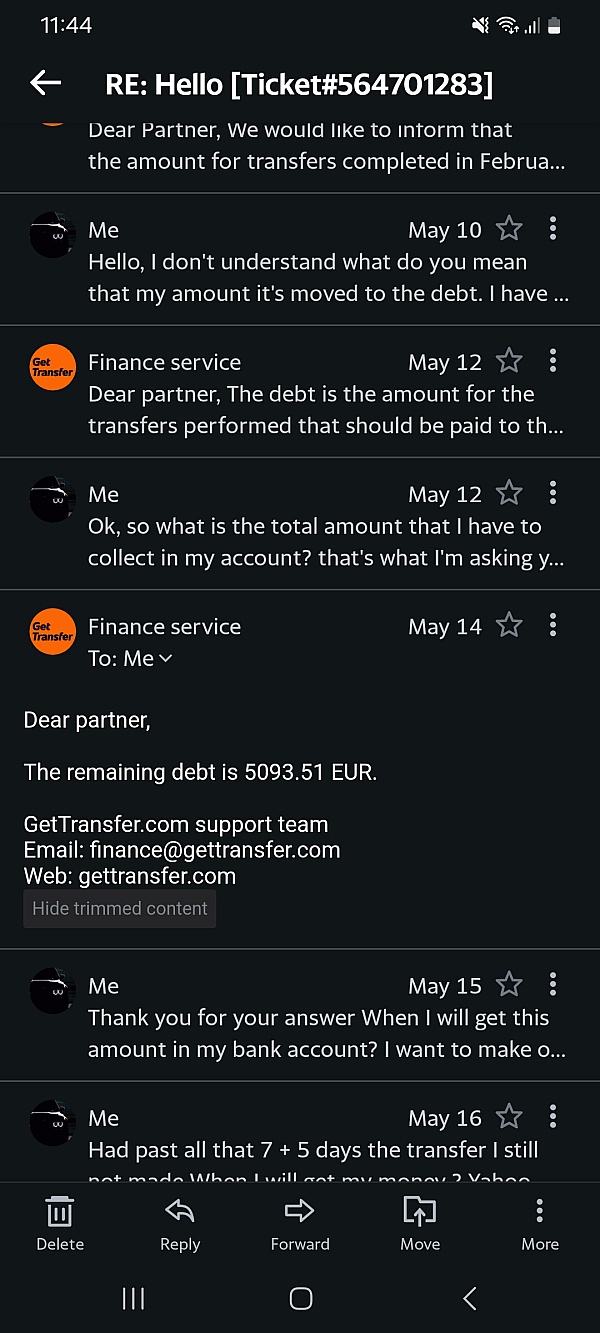Open the More options menu
The height and width of the screenshot is (1333, 600).
(x=540, y=1223)
